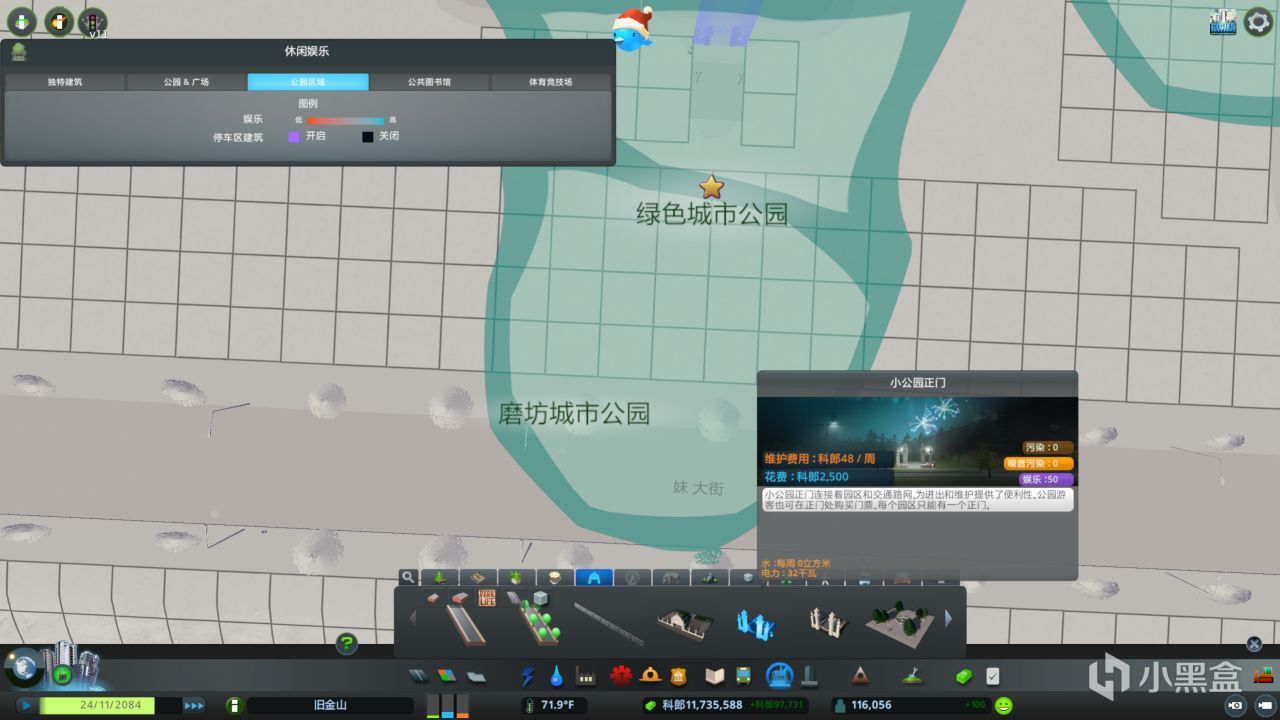Screen dimensions: 1280x720
Task: Open the Economy green money icon
Action: tap(963, 677)
